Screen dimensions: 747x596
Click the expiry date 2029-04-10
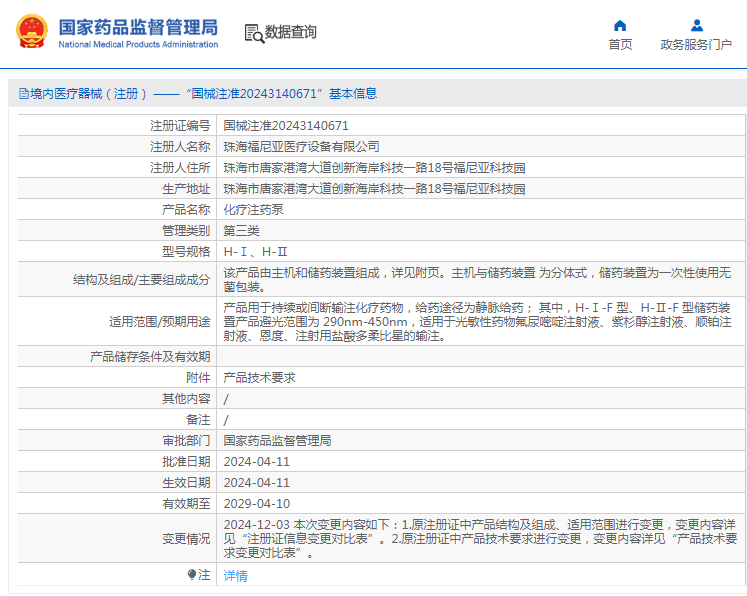click(256, 504)
